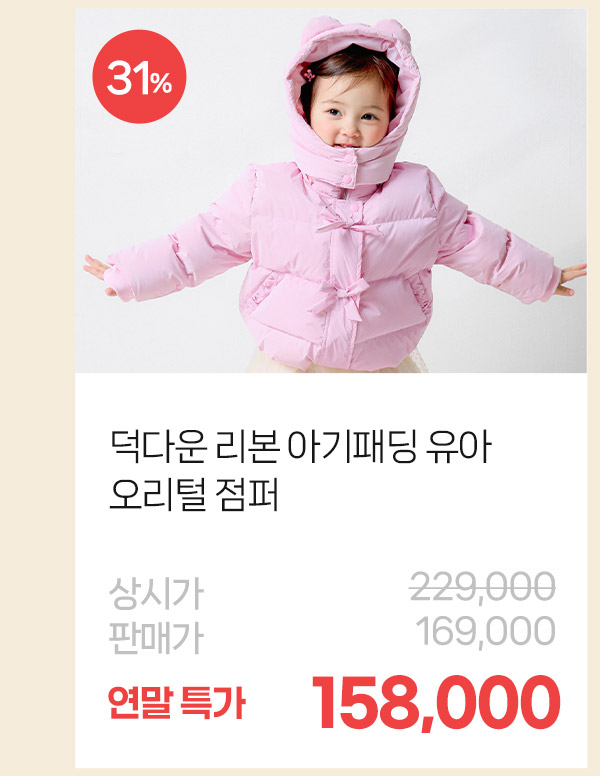Click the 상시가 regular price label

tap(156, 594)
